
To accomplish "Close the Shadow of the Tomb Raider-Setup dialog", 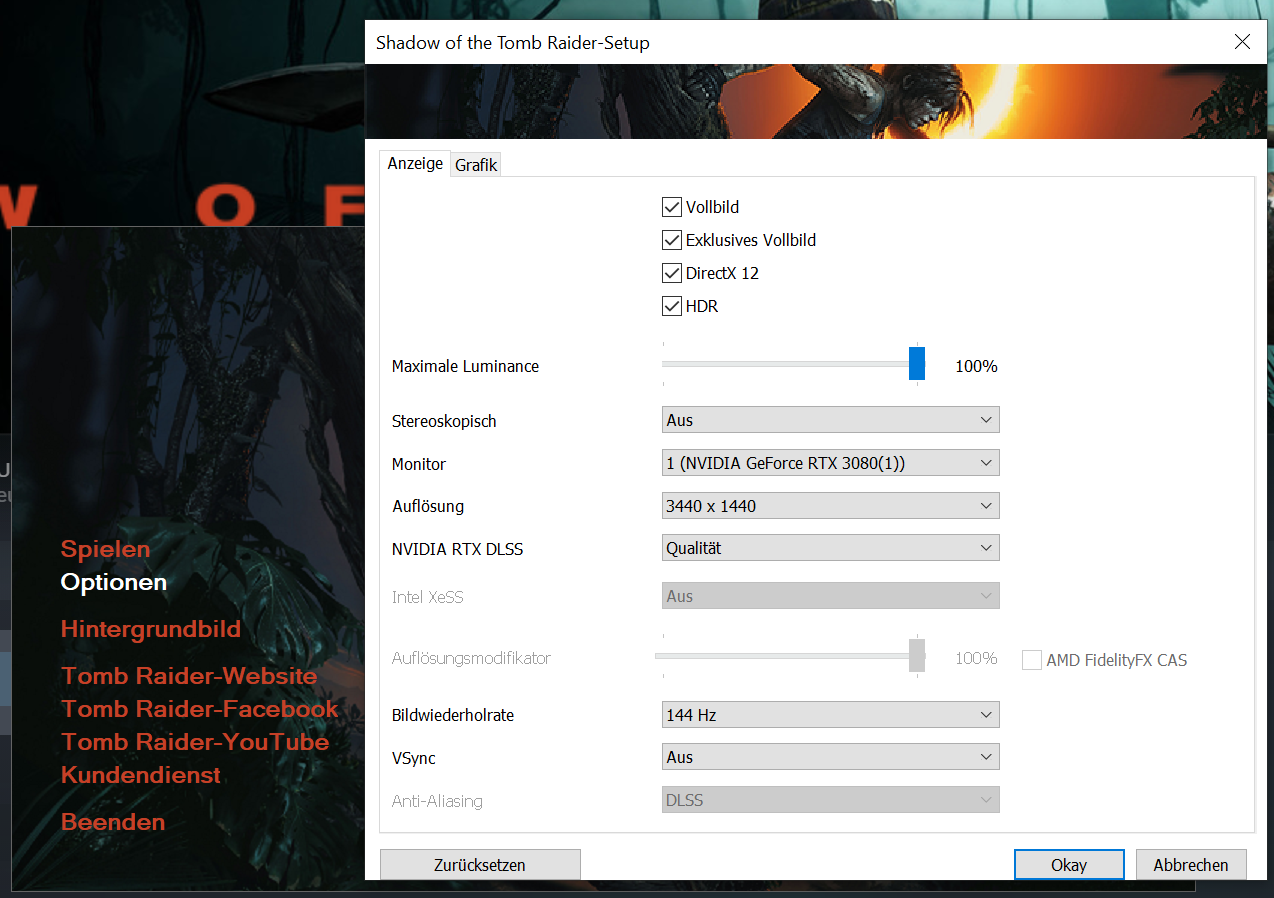I will click(1242, 42).
